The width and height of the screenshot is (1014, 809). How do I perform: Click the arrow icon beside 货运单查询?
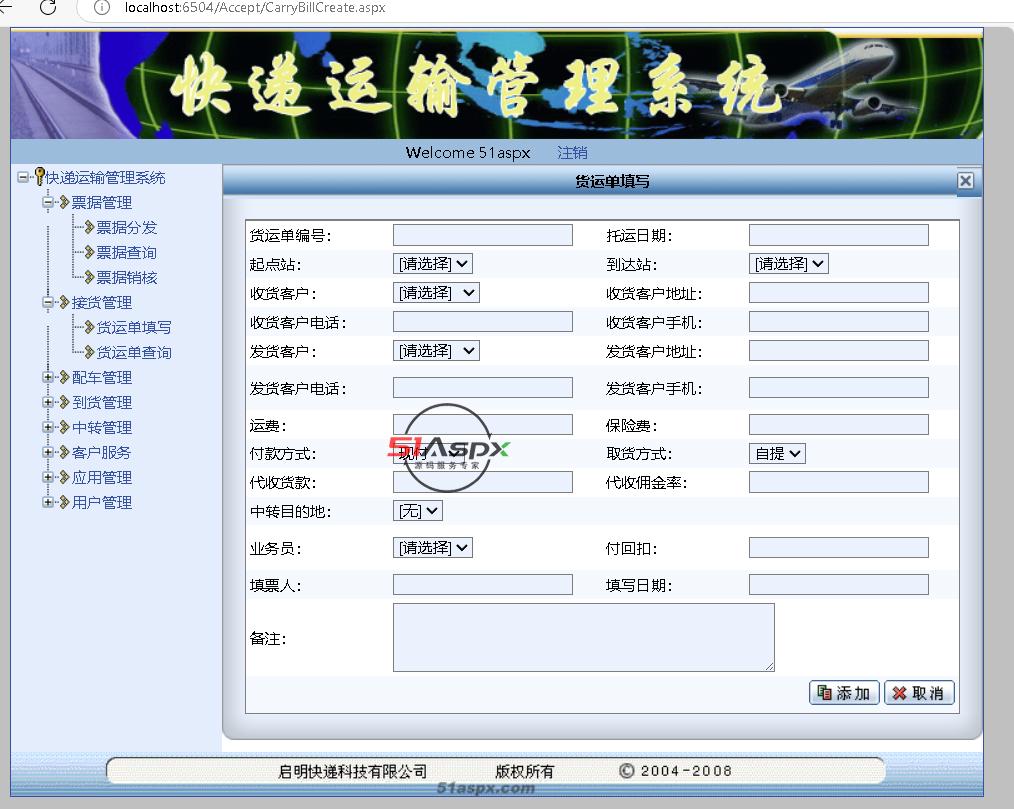pos(89,352)
